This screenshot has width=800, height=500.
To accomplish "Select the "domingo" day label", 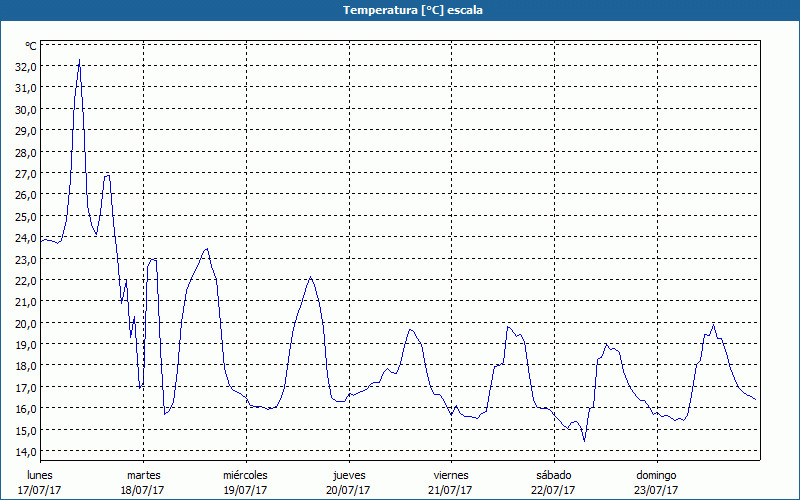I will pyautogui.click(x=656, y=475).
